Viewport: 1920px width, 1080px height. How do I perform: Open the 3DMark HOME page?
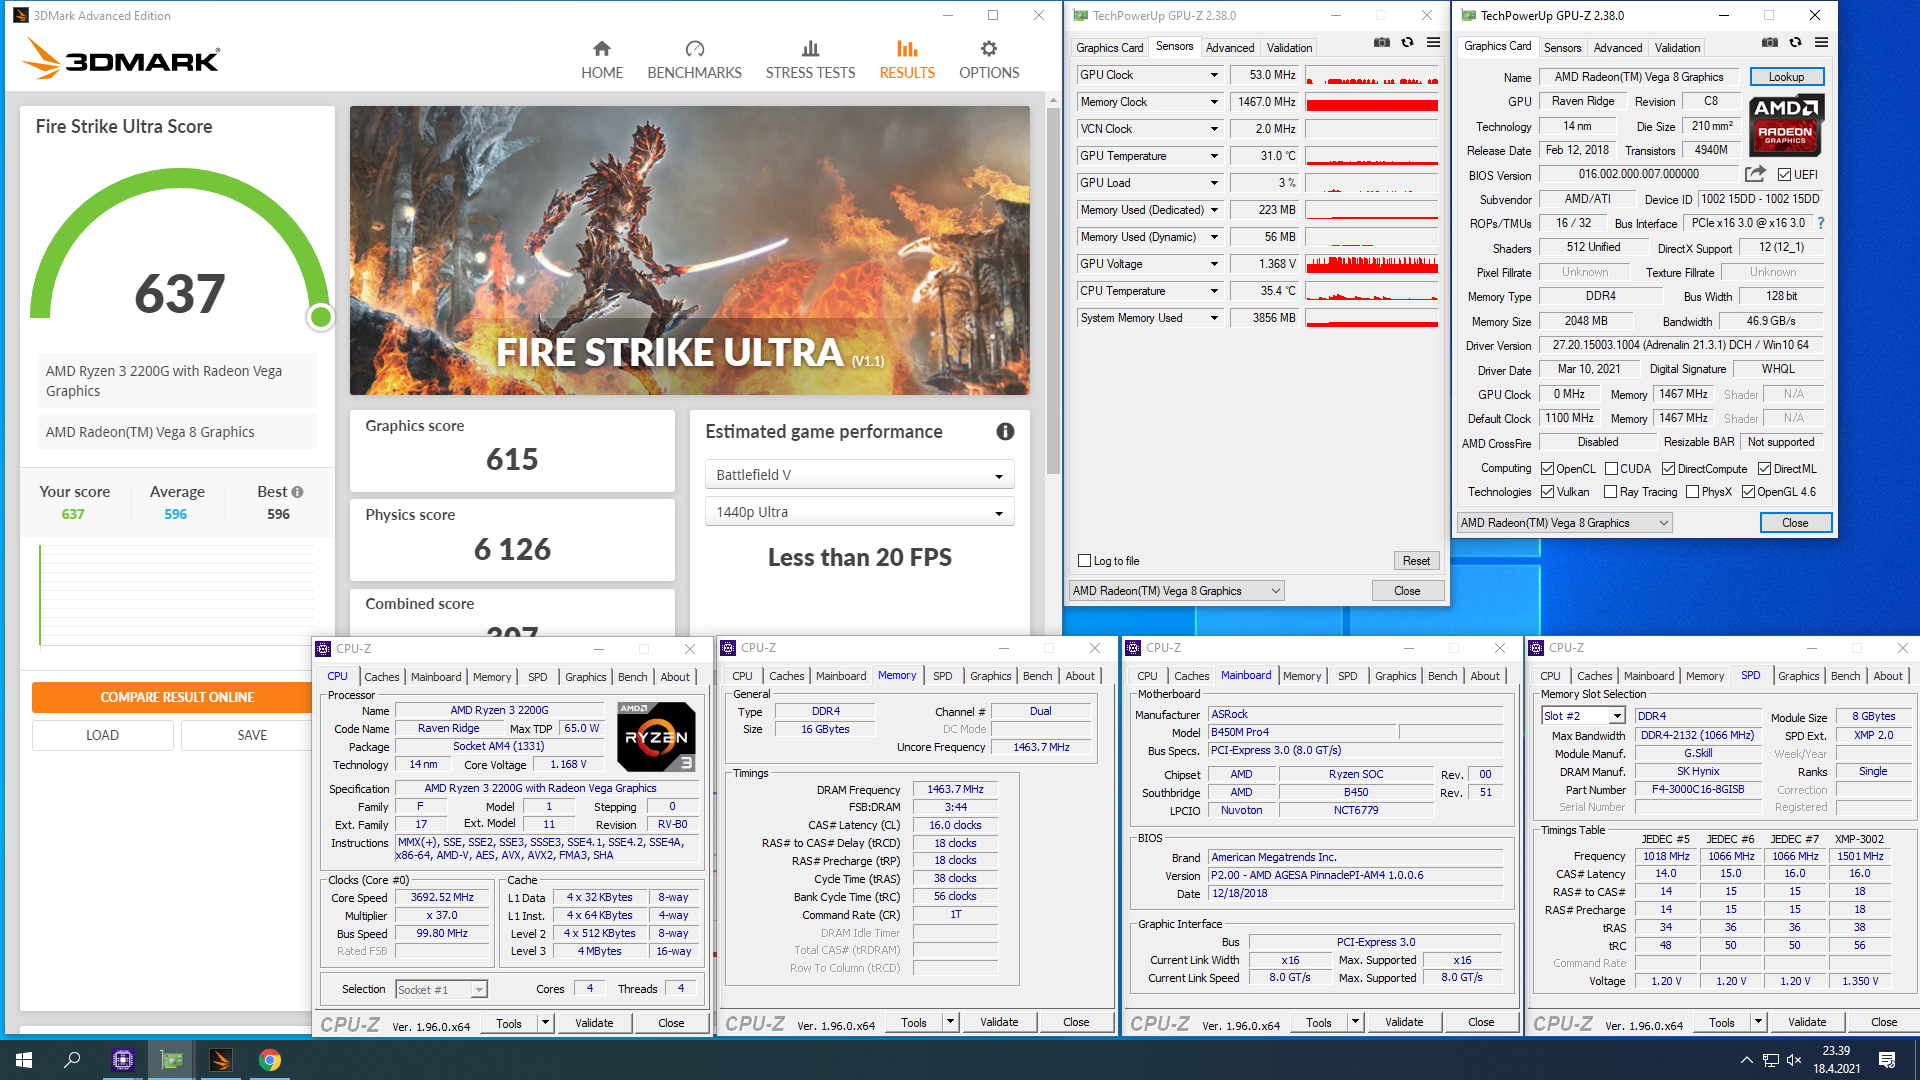point(601,60)
